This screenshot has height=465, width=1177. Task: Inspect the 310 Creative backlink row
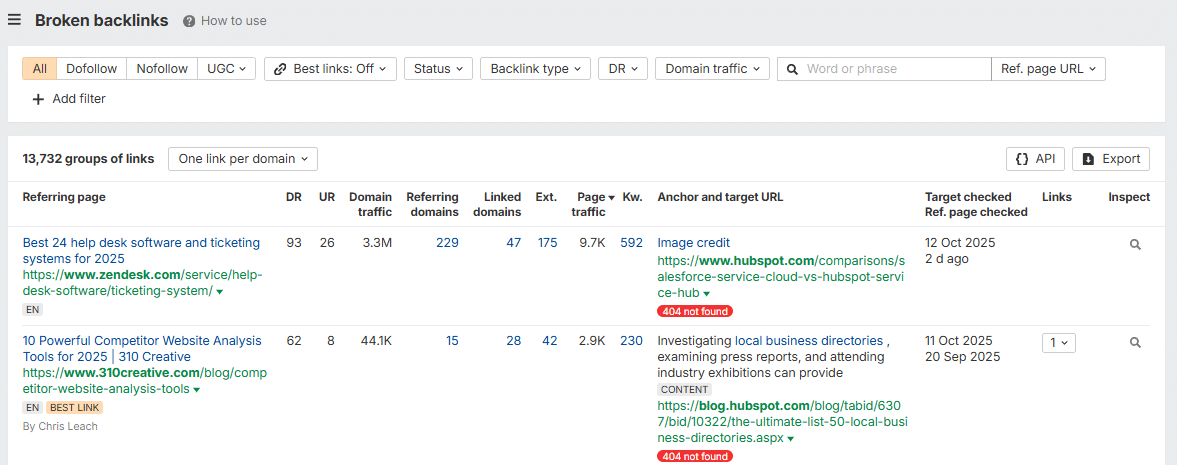(x=1135, y=342)
